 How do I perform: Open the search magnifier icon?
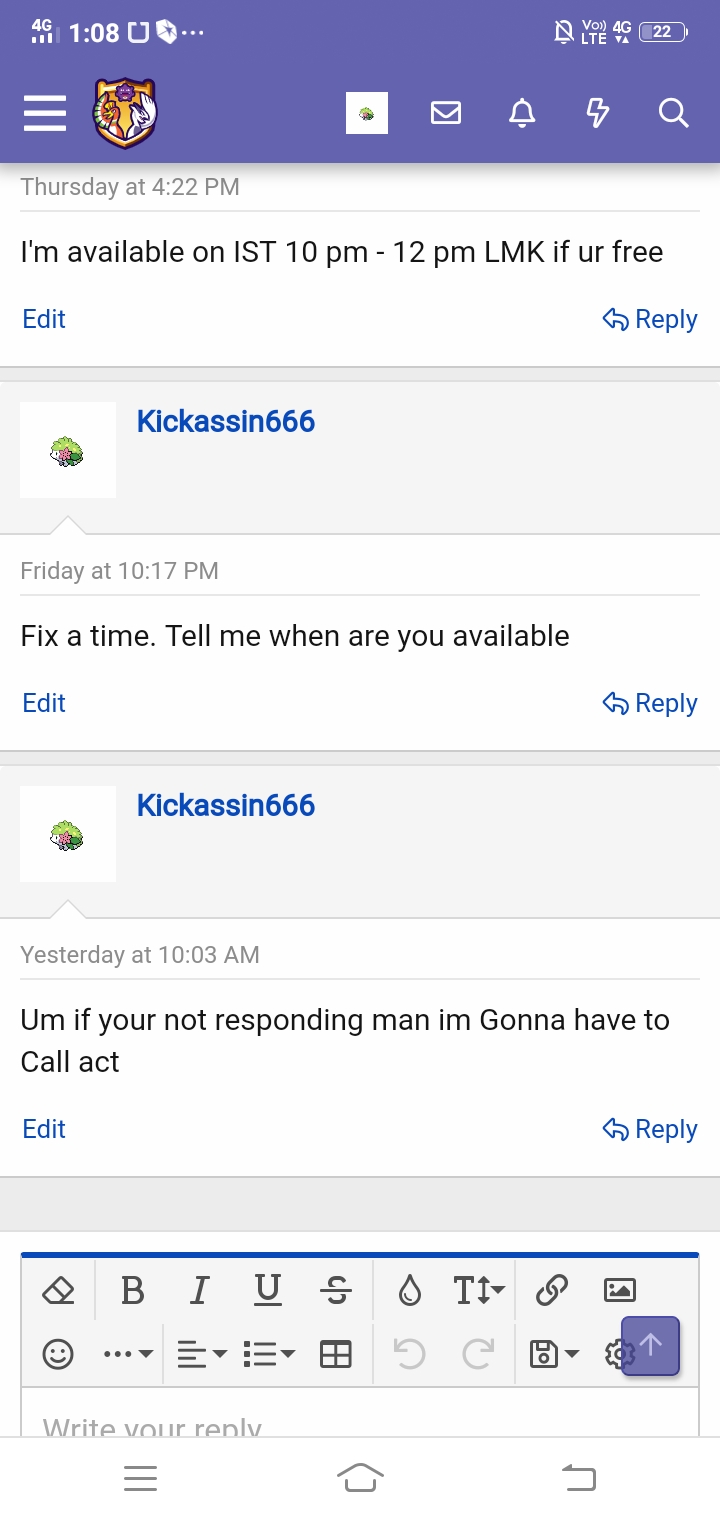[674, 113]
